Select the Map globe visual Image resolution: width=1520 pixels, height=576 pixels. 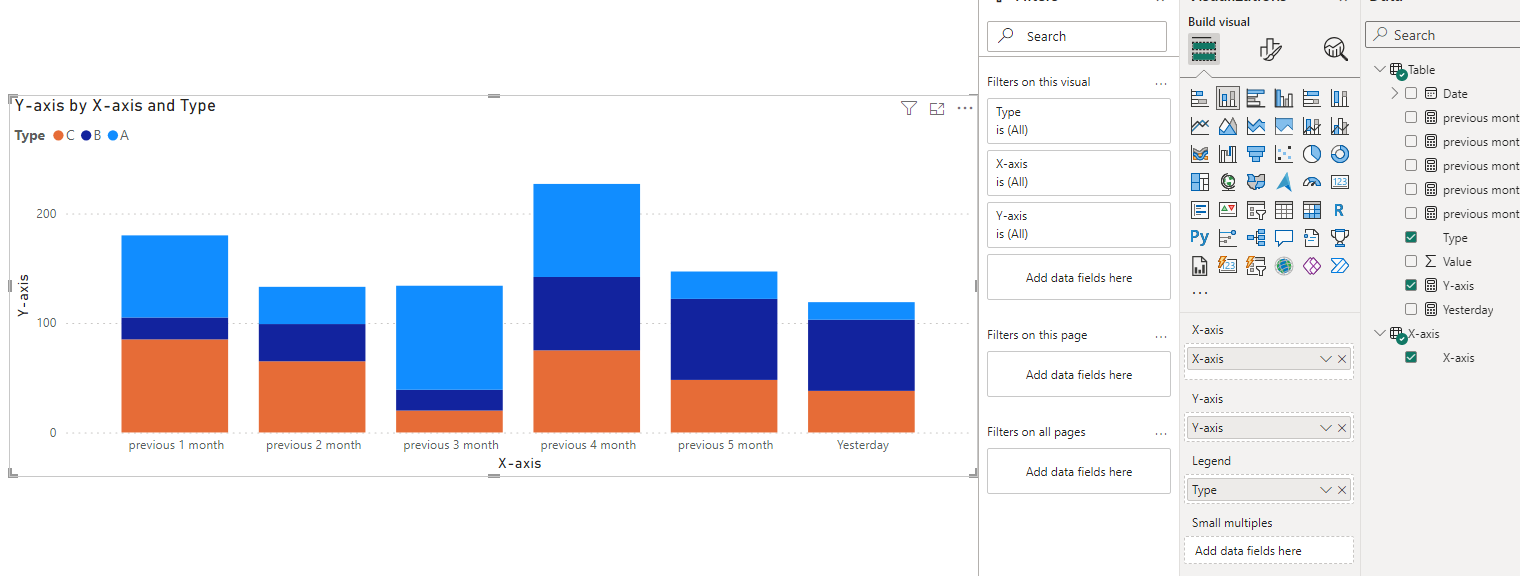pos(1228,182)
